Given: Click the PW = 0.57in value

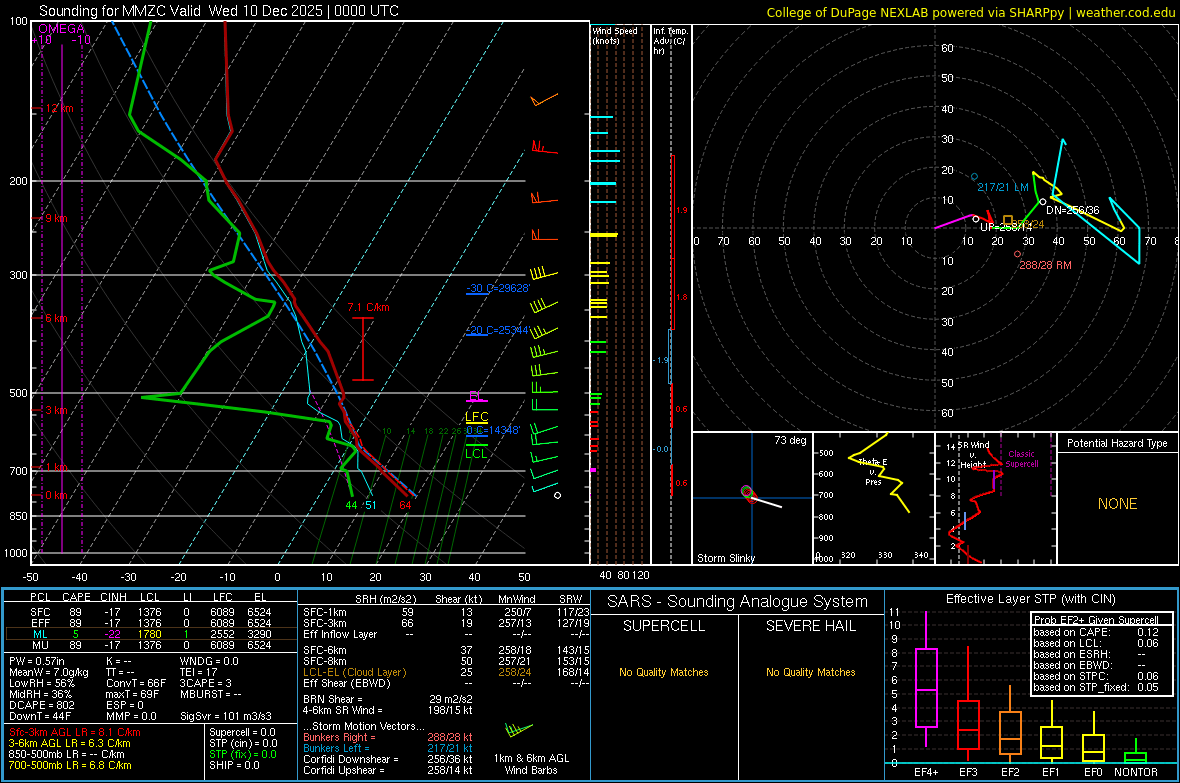Looking at the screenshot, I should coord(38,661).
